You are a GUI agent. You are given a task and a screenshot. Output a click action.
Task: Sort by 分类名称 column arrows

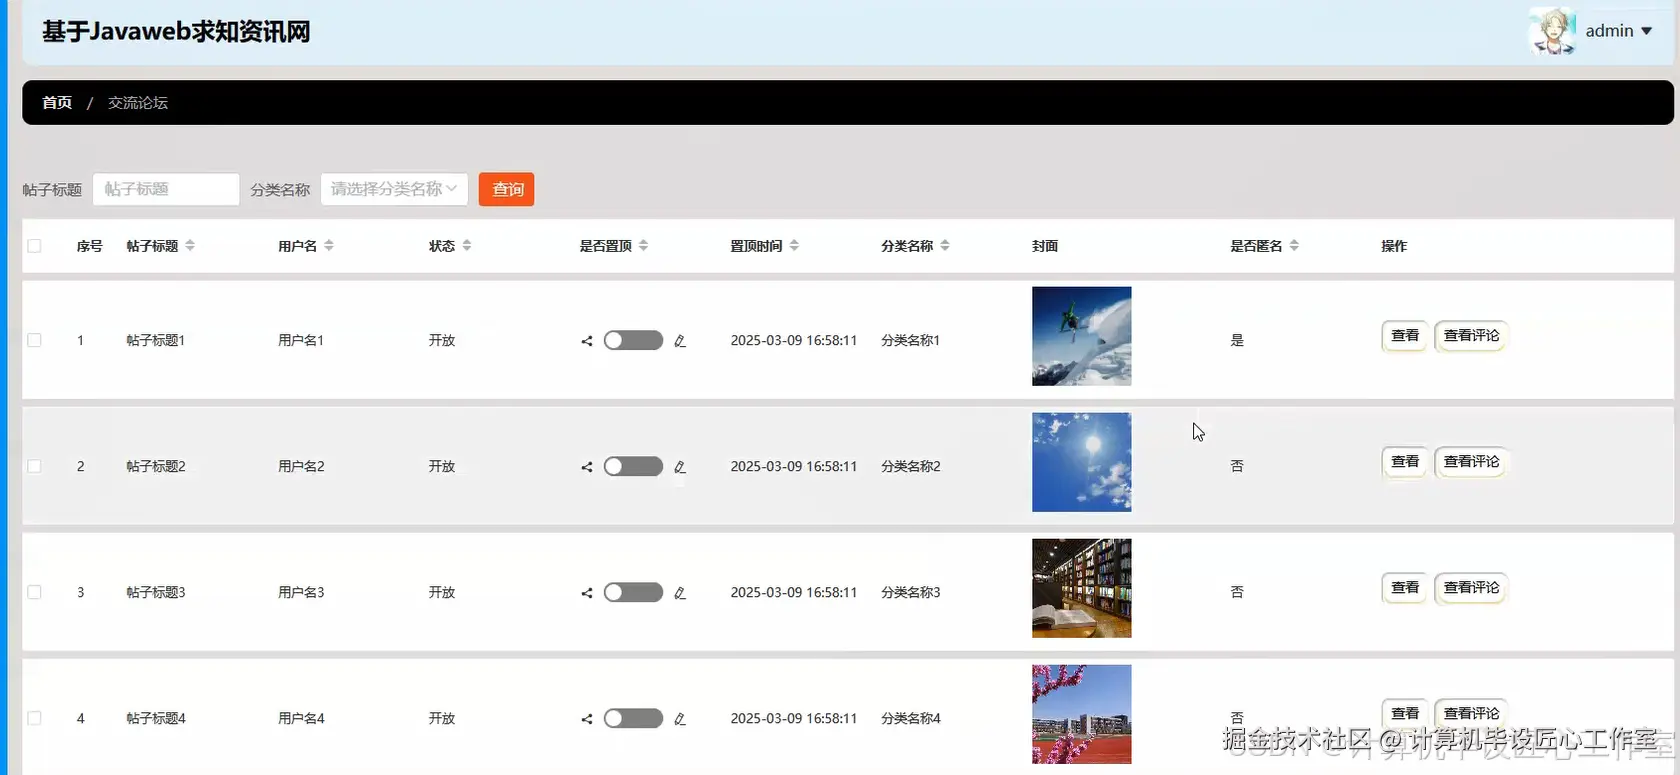[x=945, y=246]
